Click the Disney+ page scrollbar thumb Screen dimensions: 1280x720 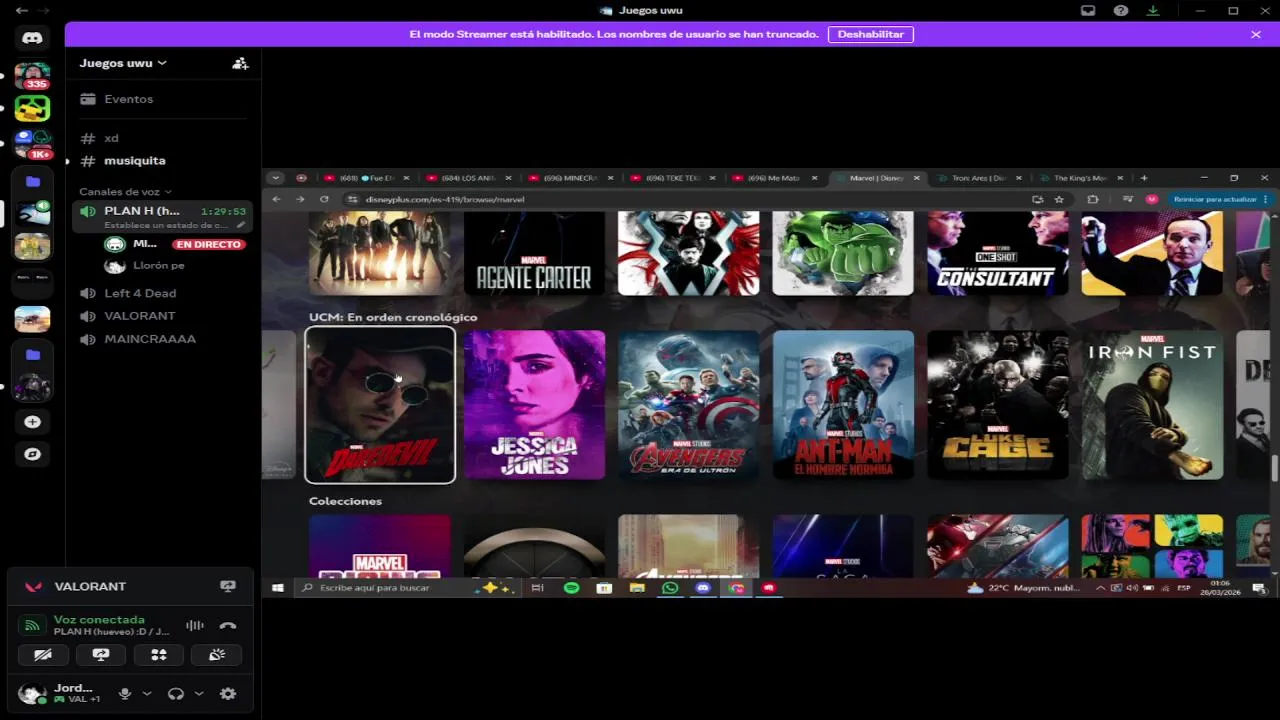point(1274,468)
